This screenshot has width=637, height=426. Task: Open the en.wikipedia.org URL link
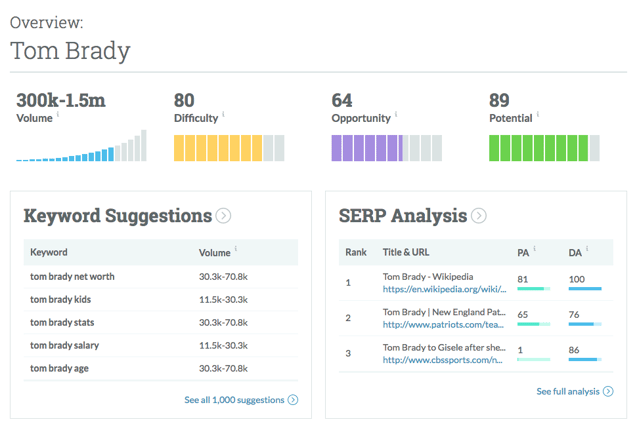tap(444, 289)
